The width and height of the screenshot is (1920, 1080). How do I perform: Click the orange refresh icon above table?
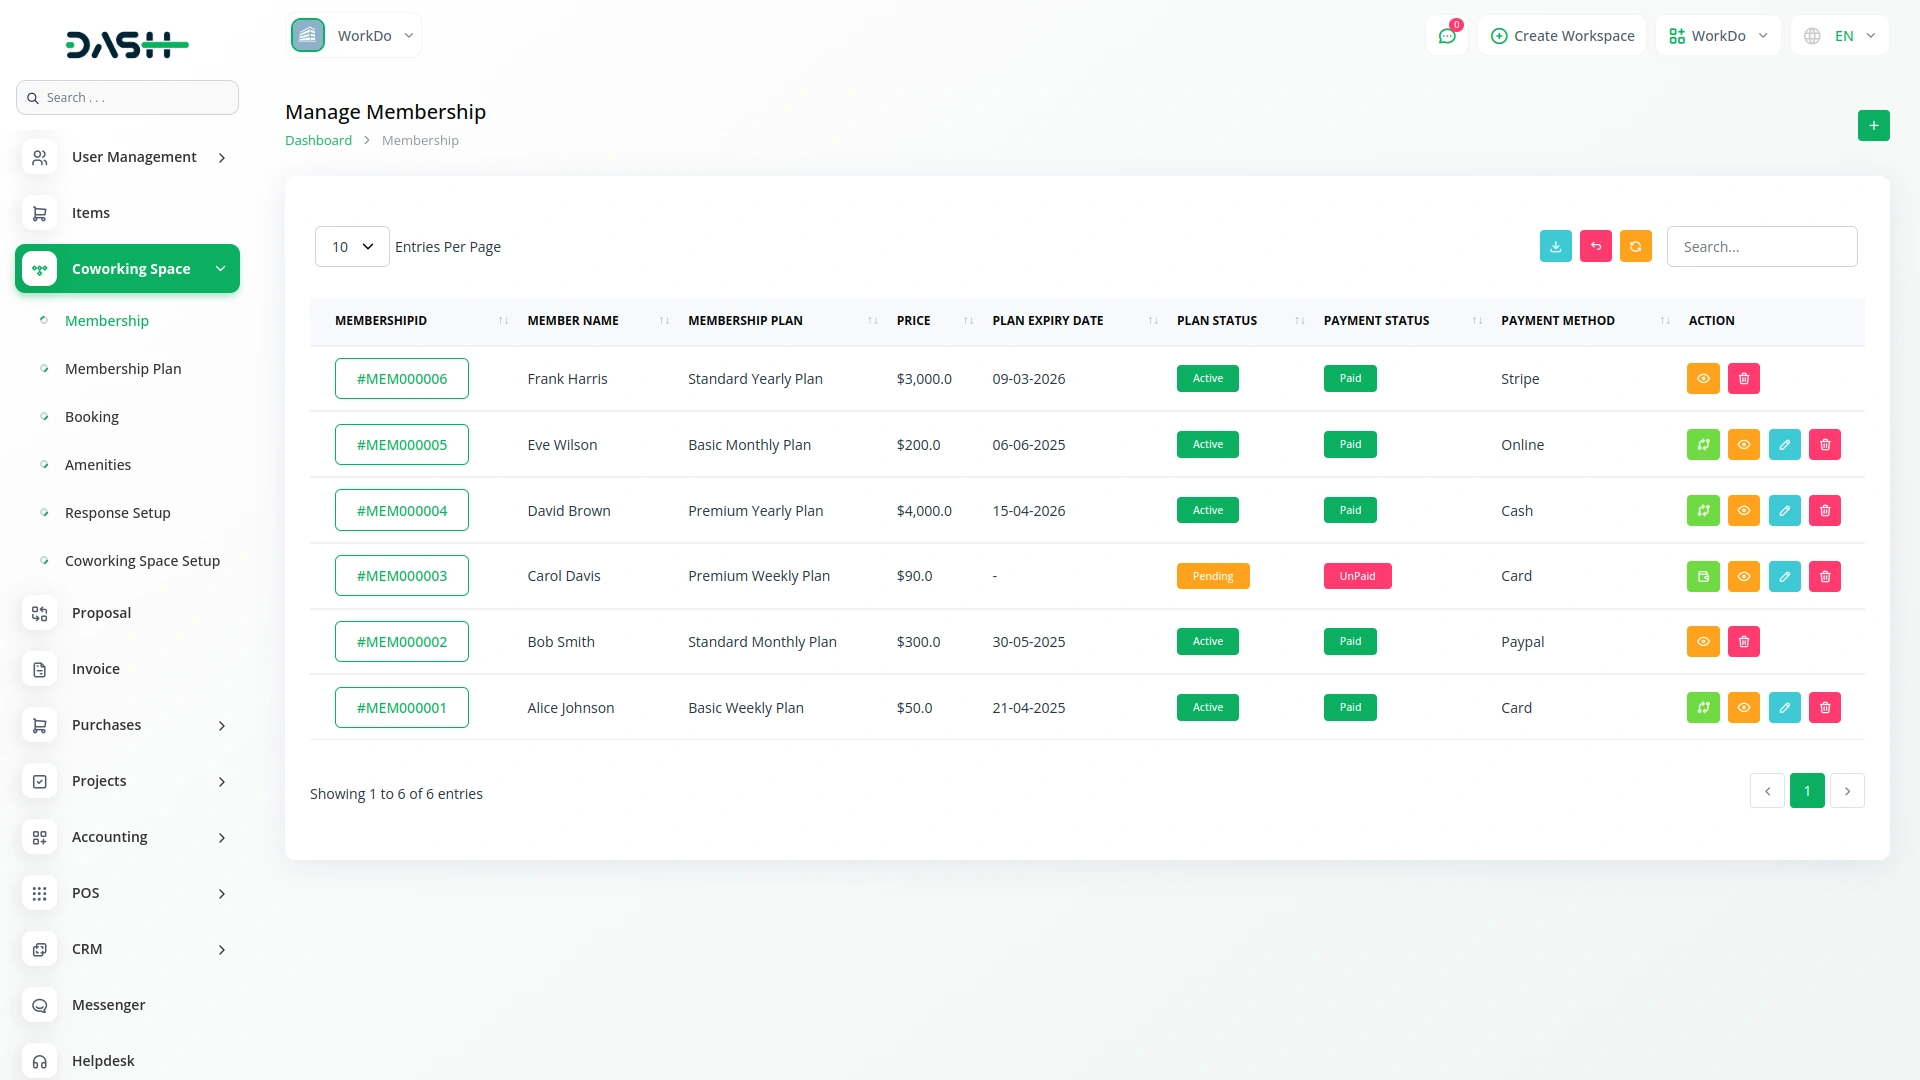(x=1635, y=246)
